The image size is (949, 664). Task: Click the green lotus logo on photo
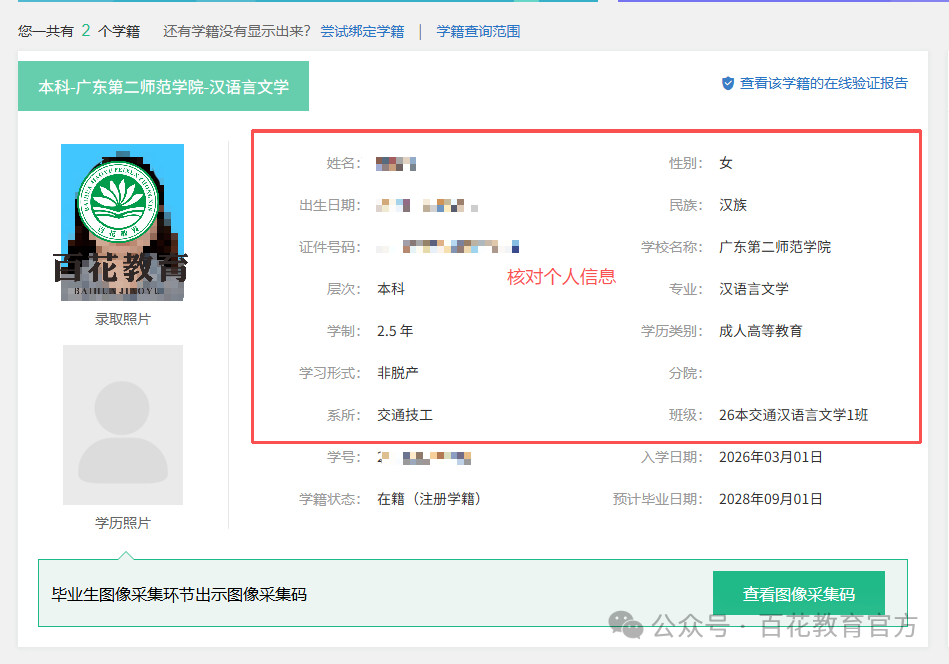[119, 199]
